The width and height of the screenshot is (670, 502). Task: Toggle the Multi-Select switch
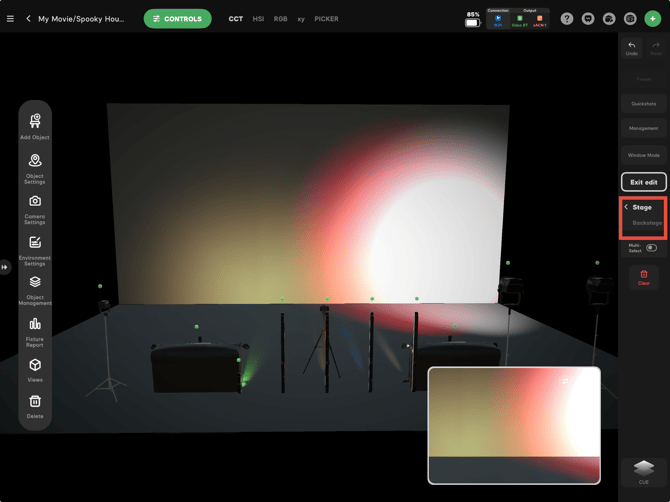tap(651, 248)
